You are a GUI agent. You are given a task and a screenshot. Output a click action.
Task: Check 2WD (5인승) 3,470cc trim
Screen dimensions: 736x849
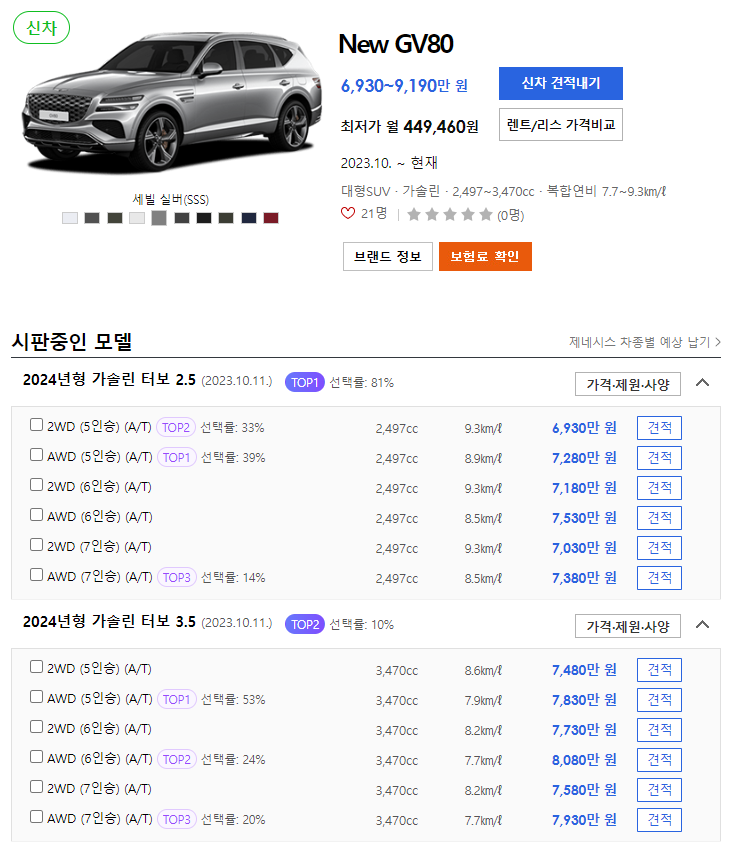point(36,667)
